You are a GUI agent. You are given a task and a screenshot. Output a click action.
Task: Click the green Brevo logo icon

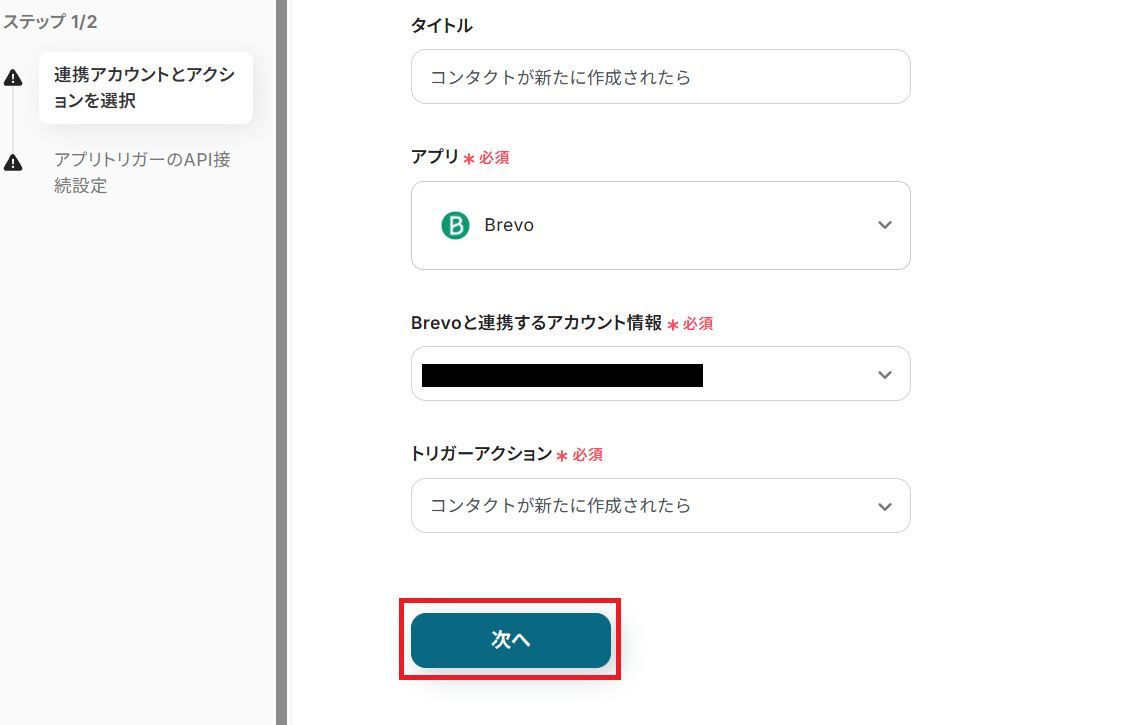click(x=455, y=225)
